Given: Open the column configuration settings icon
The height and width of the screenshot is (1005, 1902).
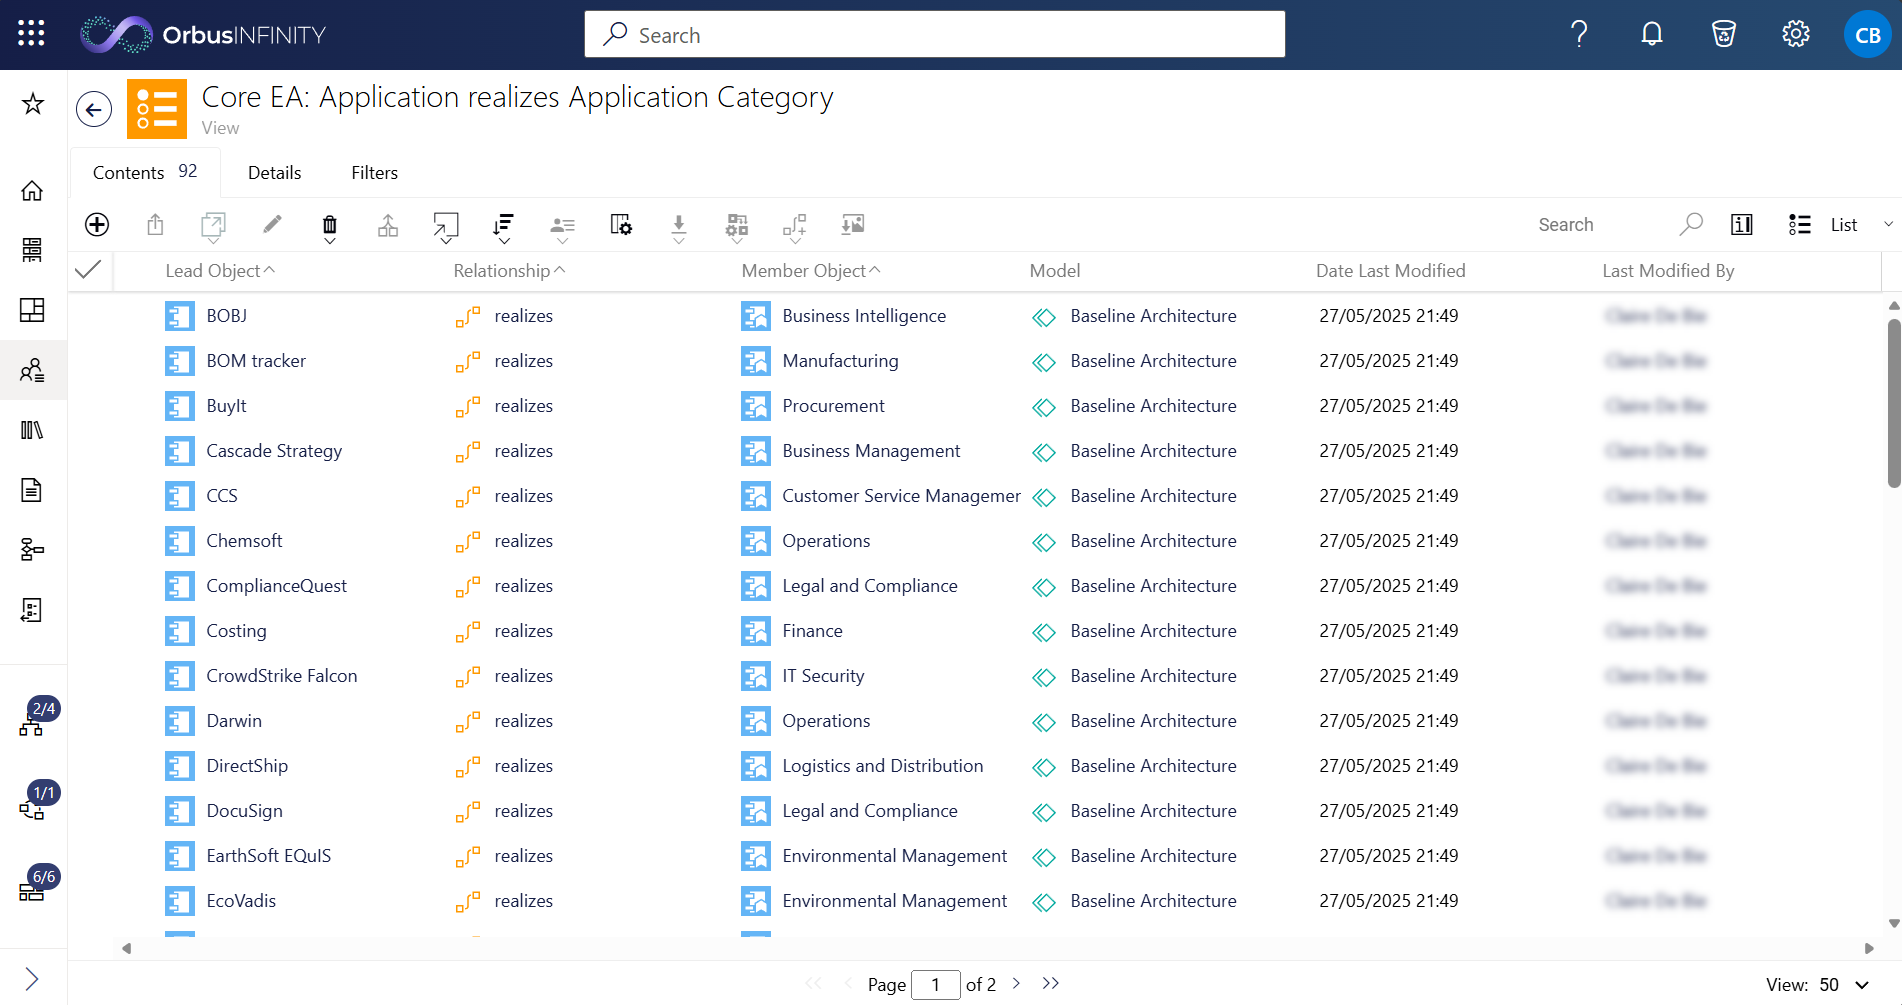Looking at the screenshot, I should [621, 225].
